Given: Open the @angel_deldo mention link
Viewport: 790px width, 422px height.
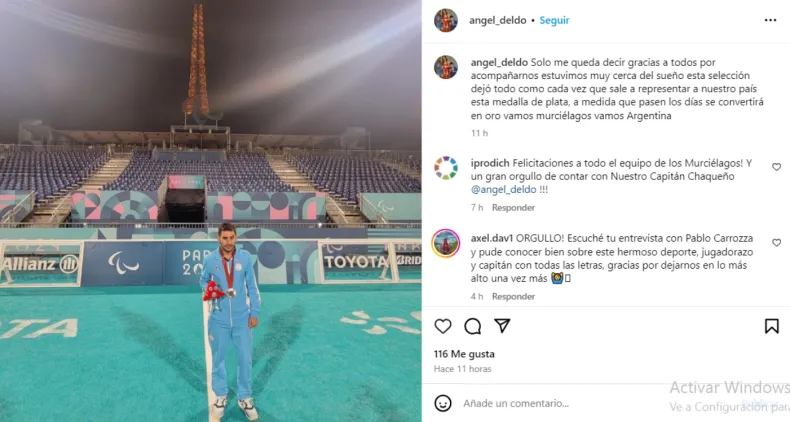Looking at the screenshot, I should (x=503, y=189).
